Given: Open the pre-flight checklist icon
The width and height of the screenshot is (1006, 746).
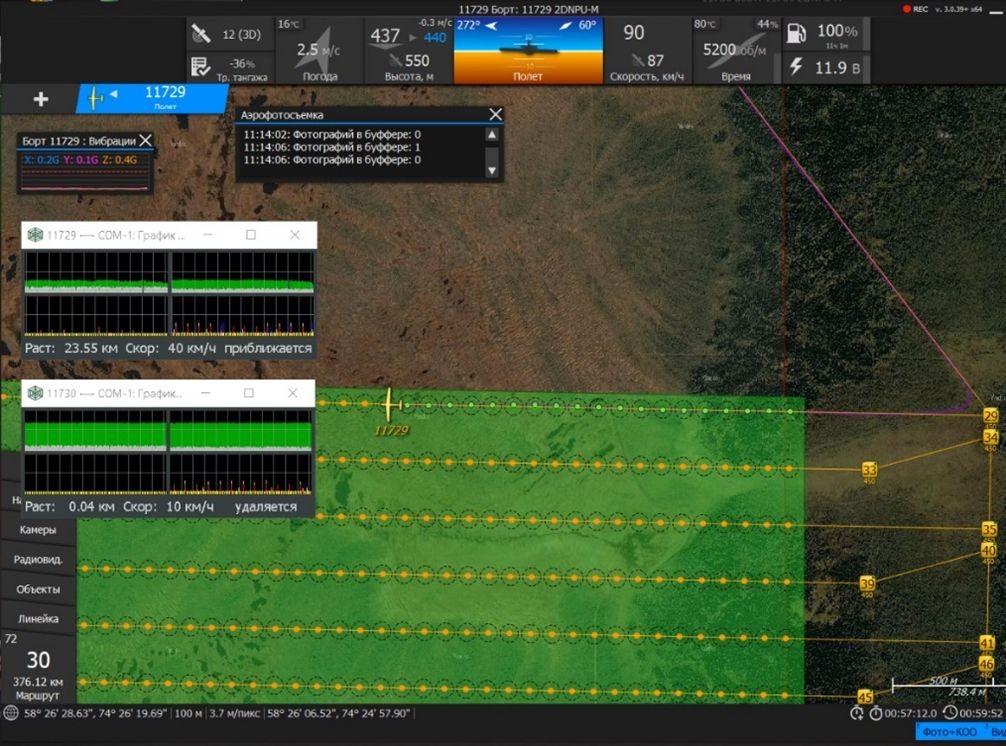Looking at the screenshot, I should click(x=201, y=67).
